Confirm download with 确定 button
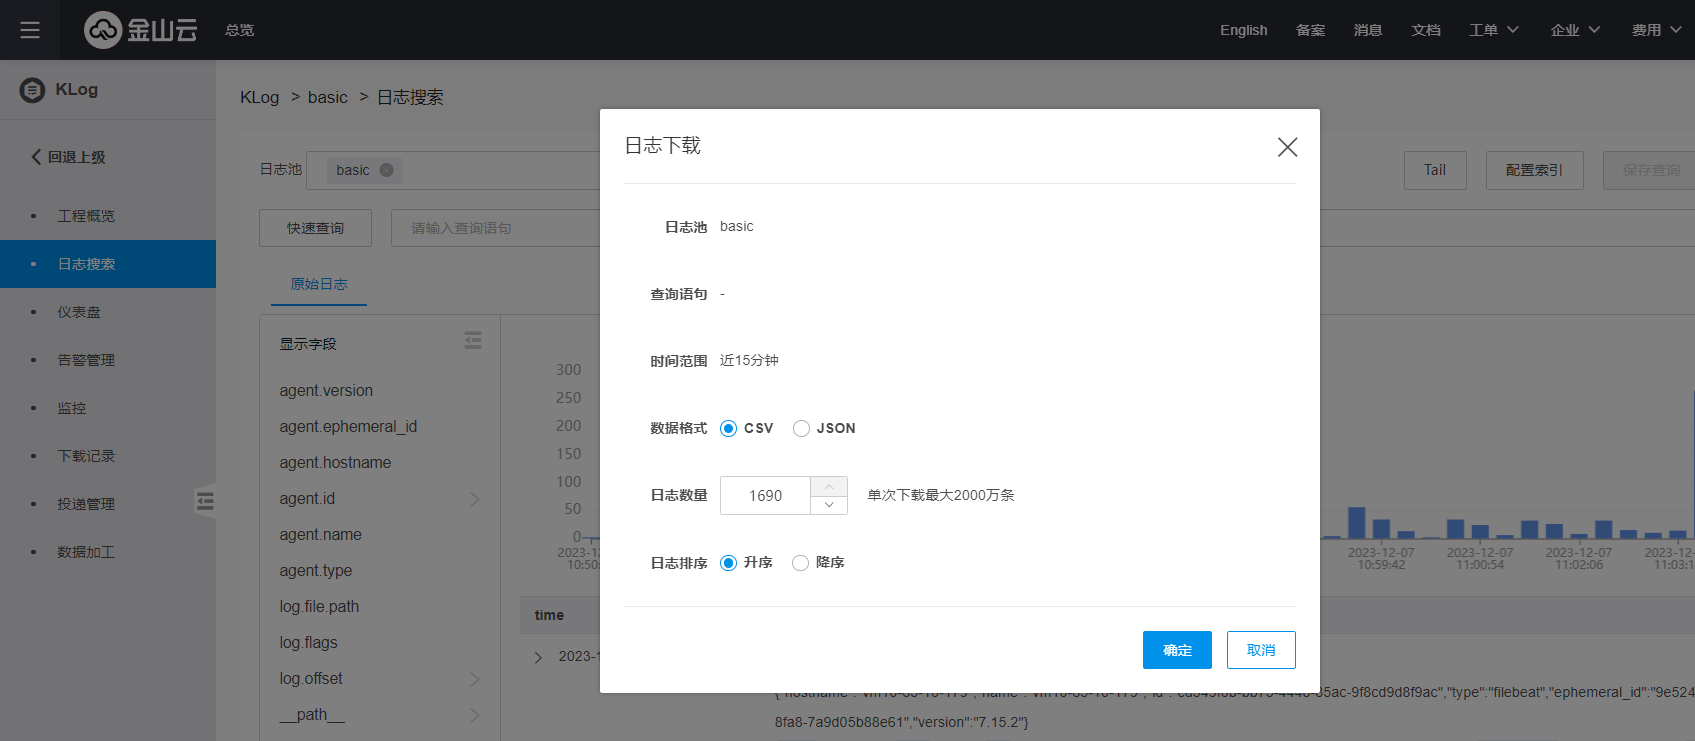This screenshot has width=1695, height=741. [1177, 650]
